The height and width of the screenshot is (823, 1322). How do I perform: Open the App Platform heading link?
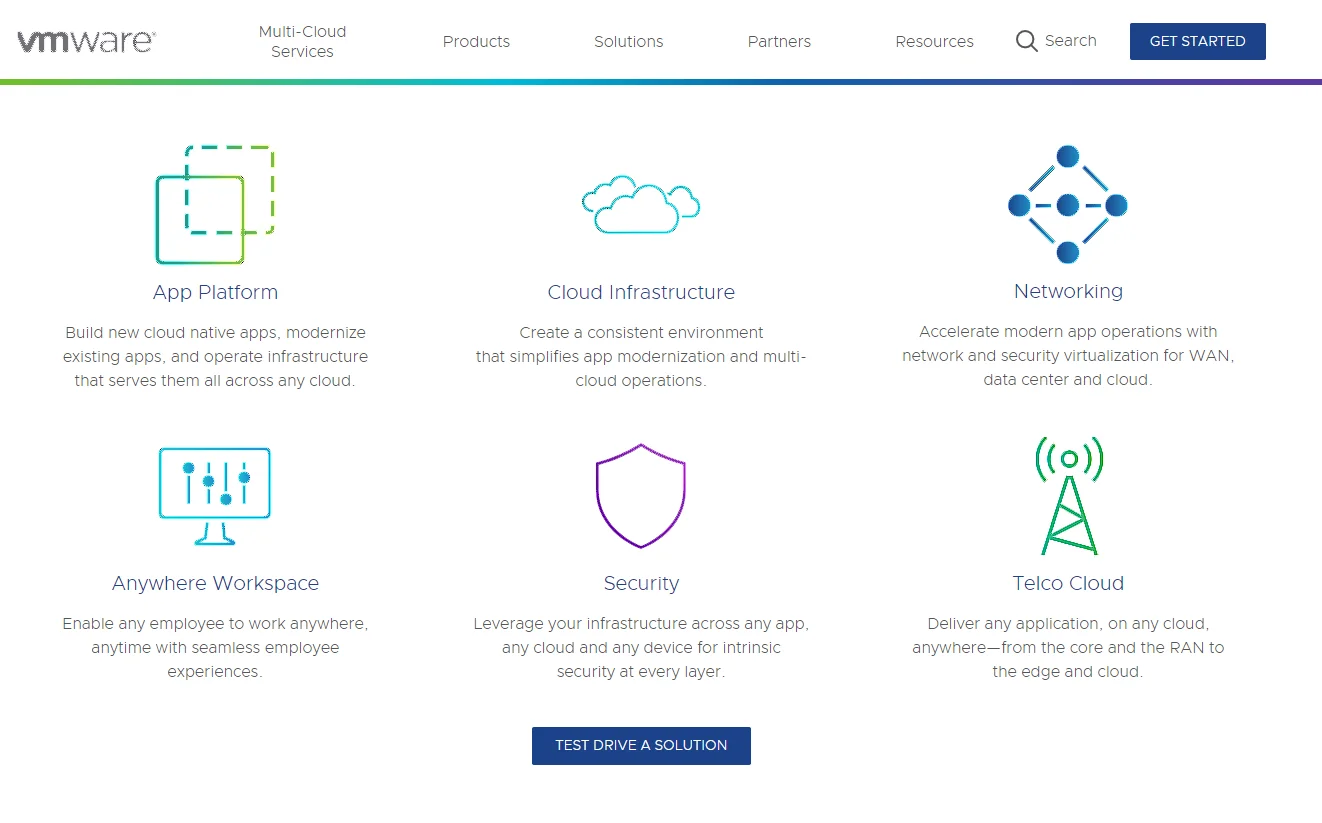(215, 292)
